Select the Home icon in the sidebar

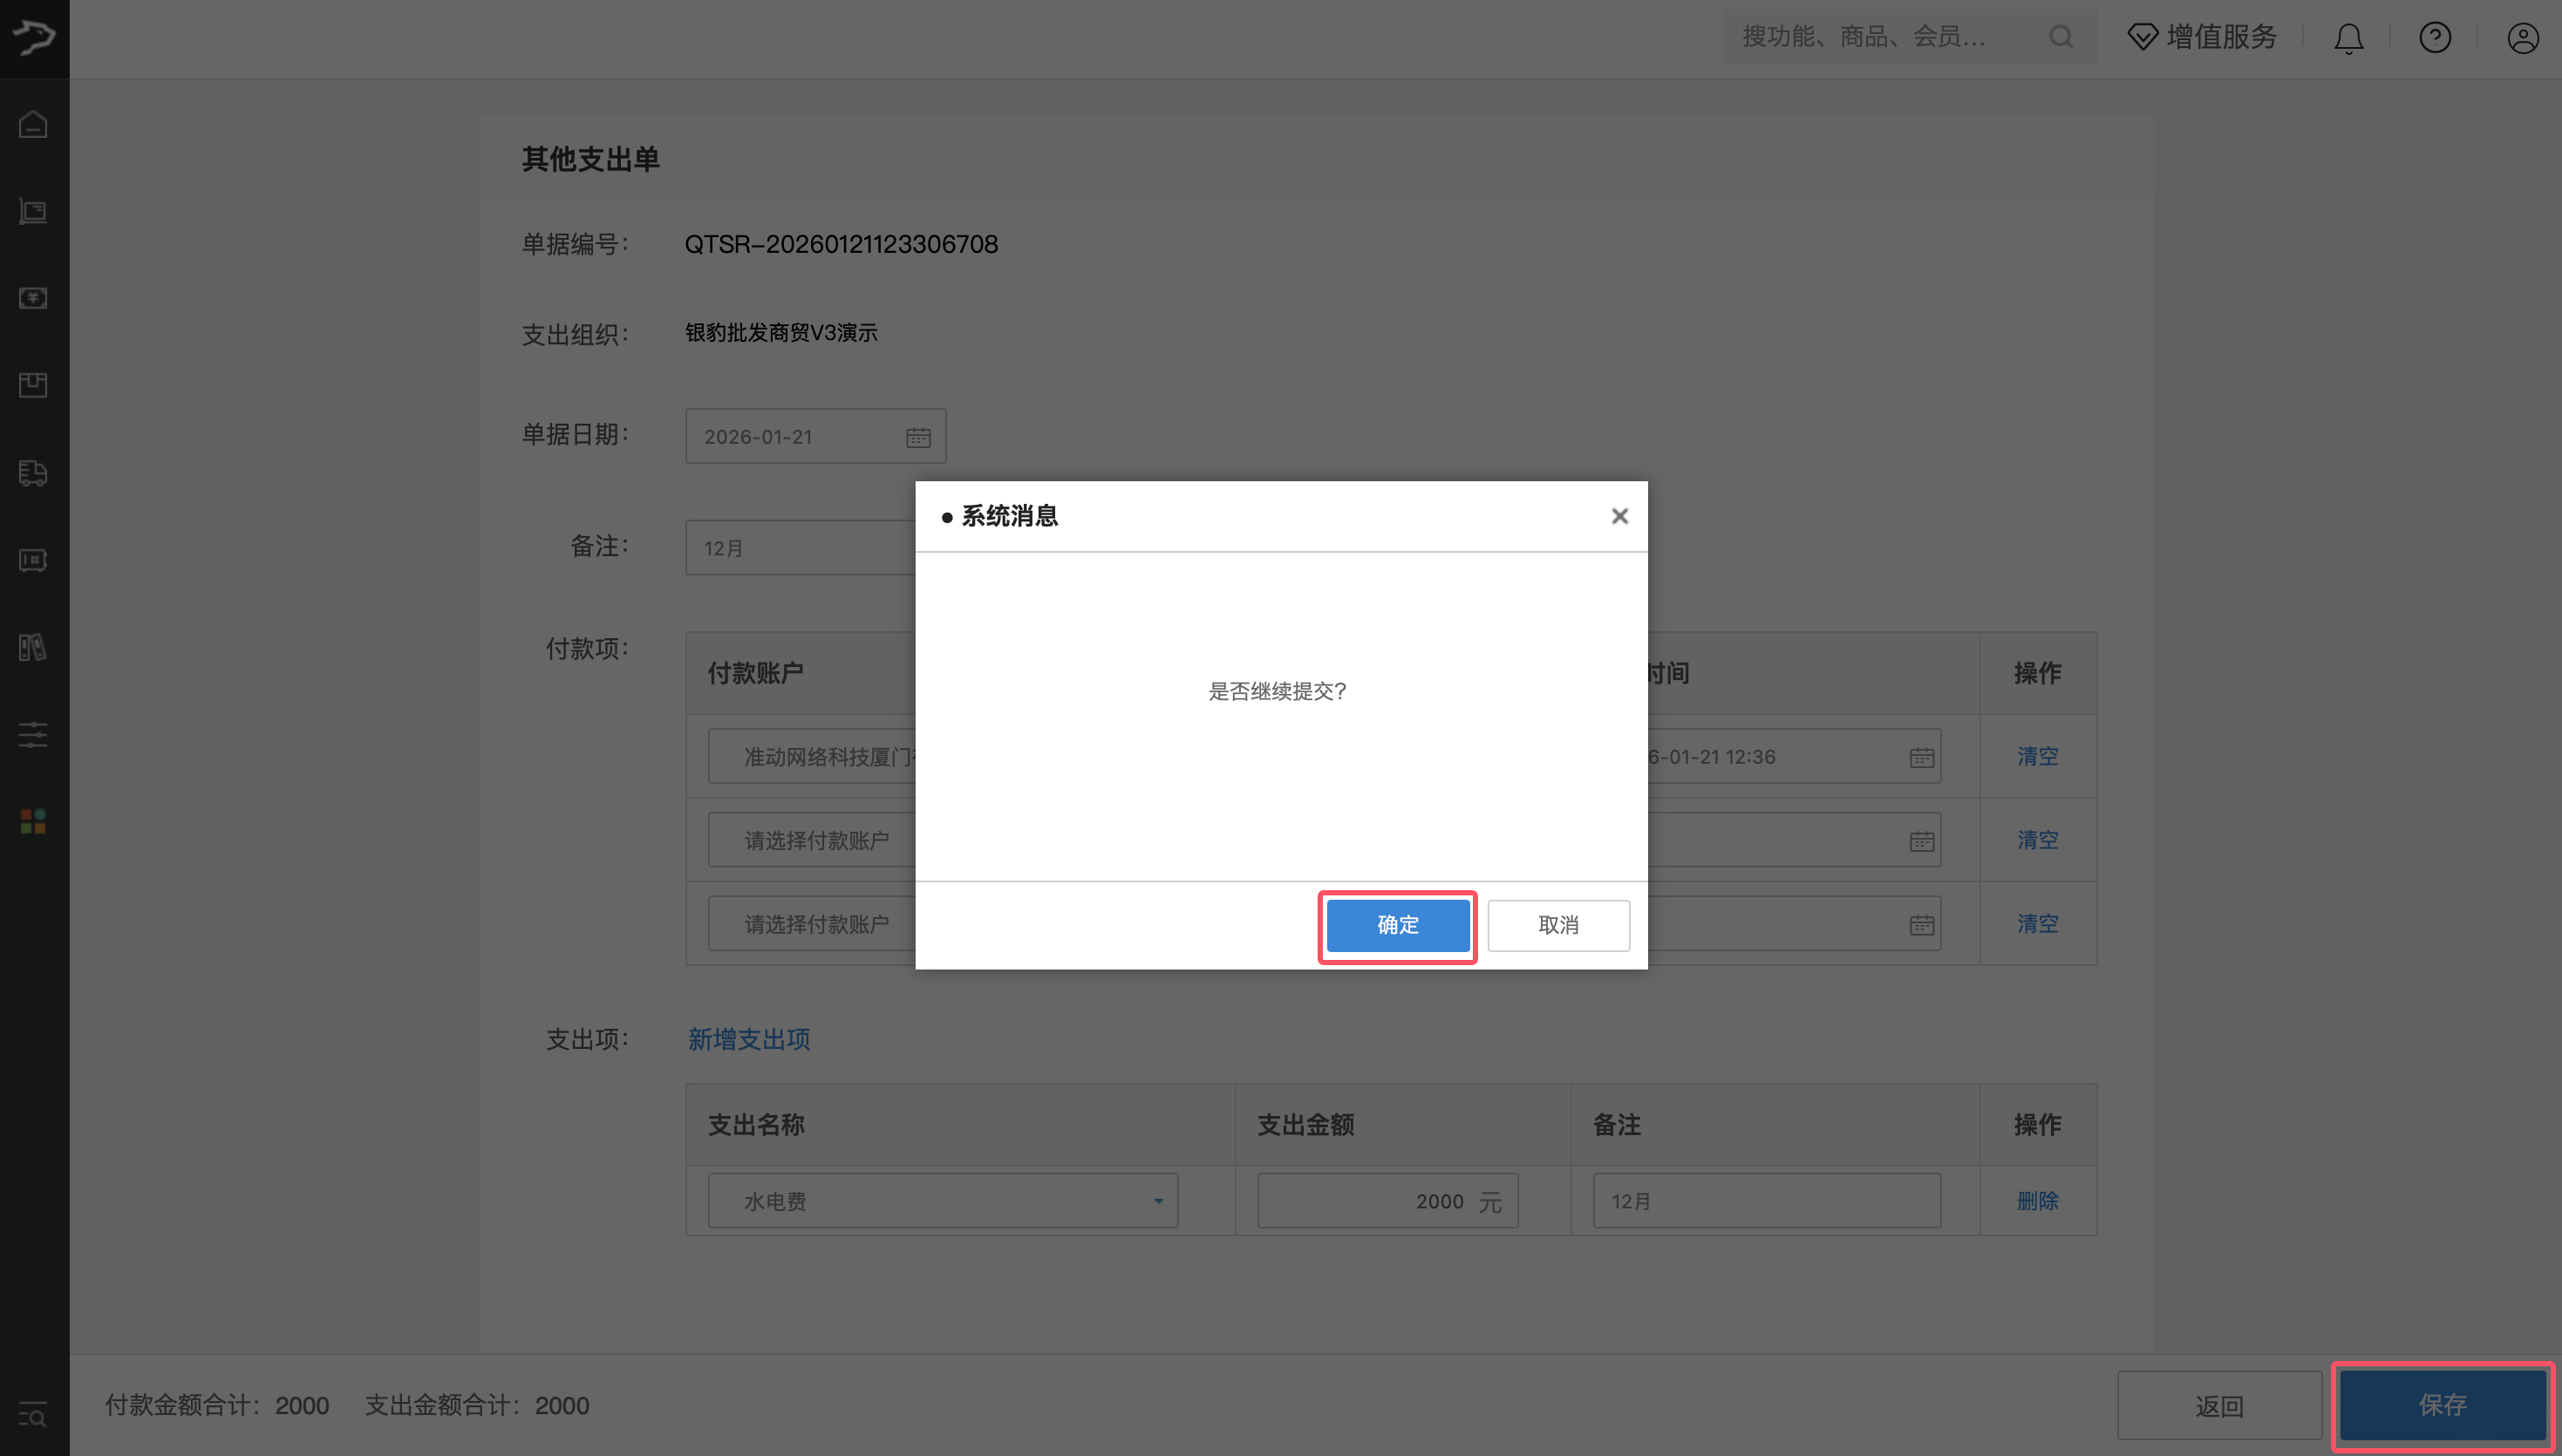(33, 123)
